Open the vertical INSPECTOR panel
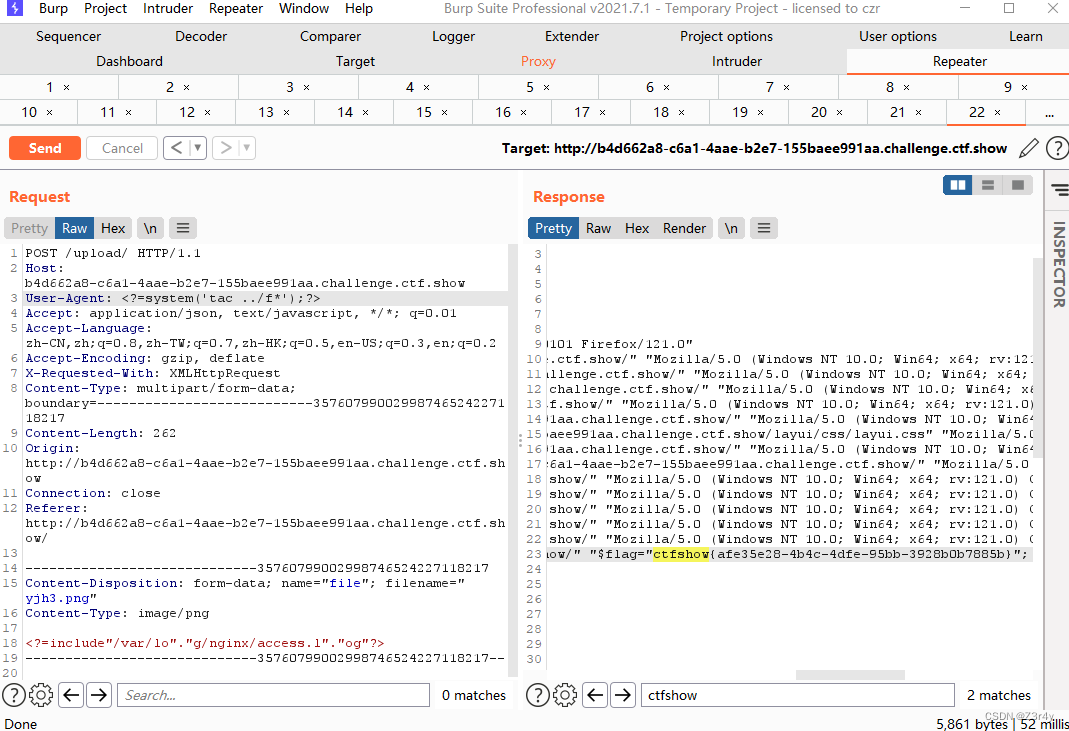 pyautogui.click(x=1058, y=264)
